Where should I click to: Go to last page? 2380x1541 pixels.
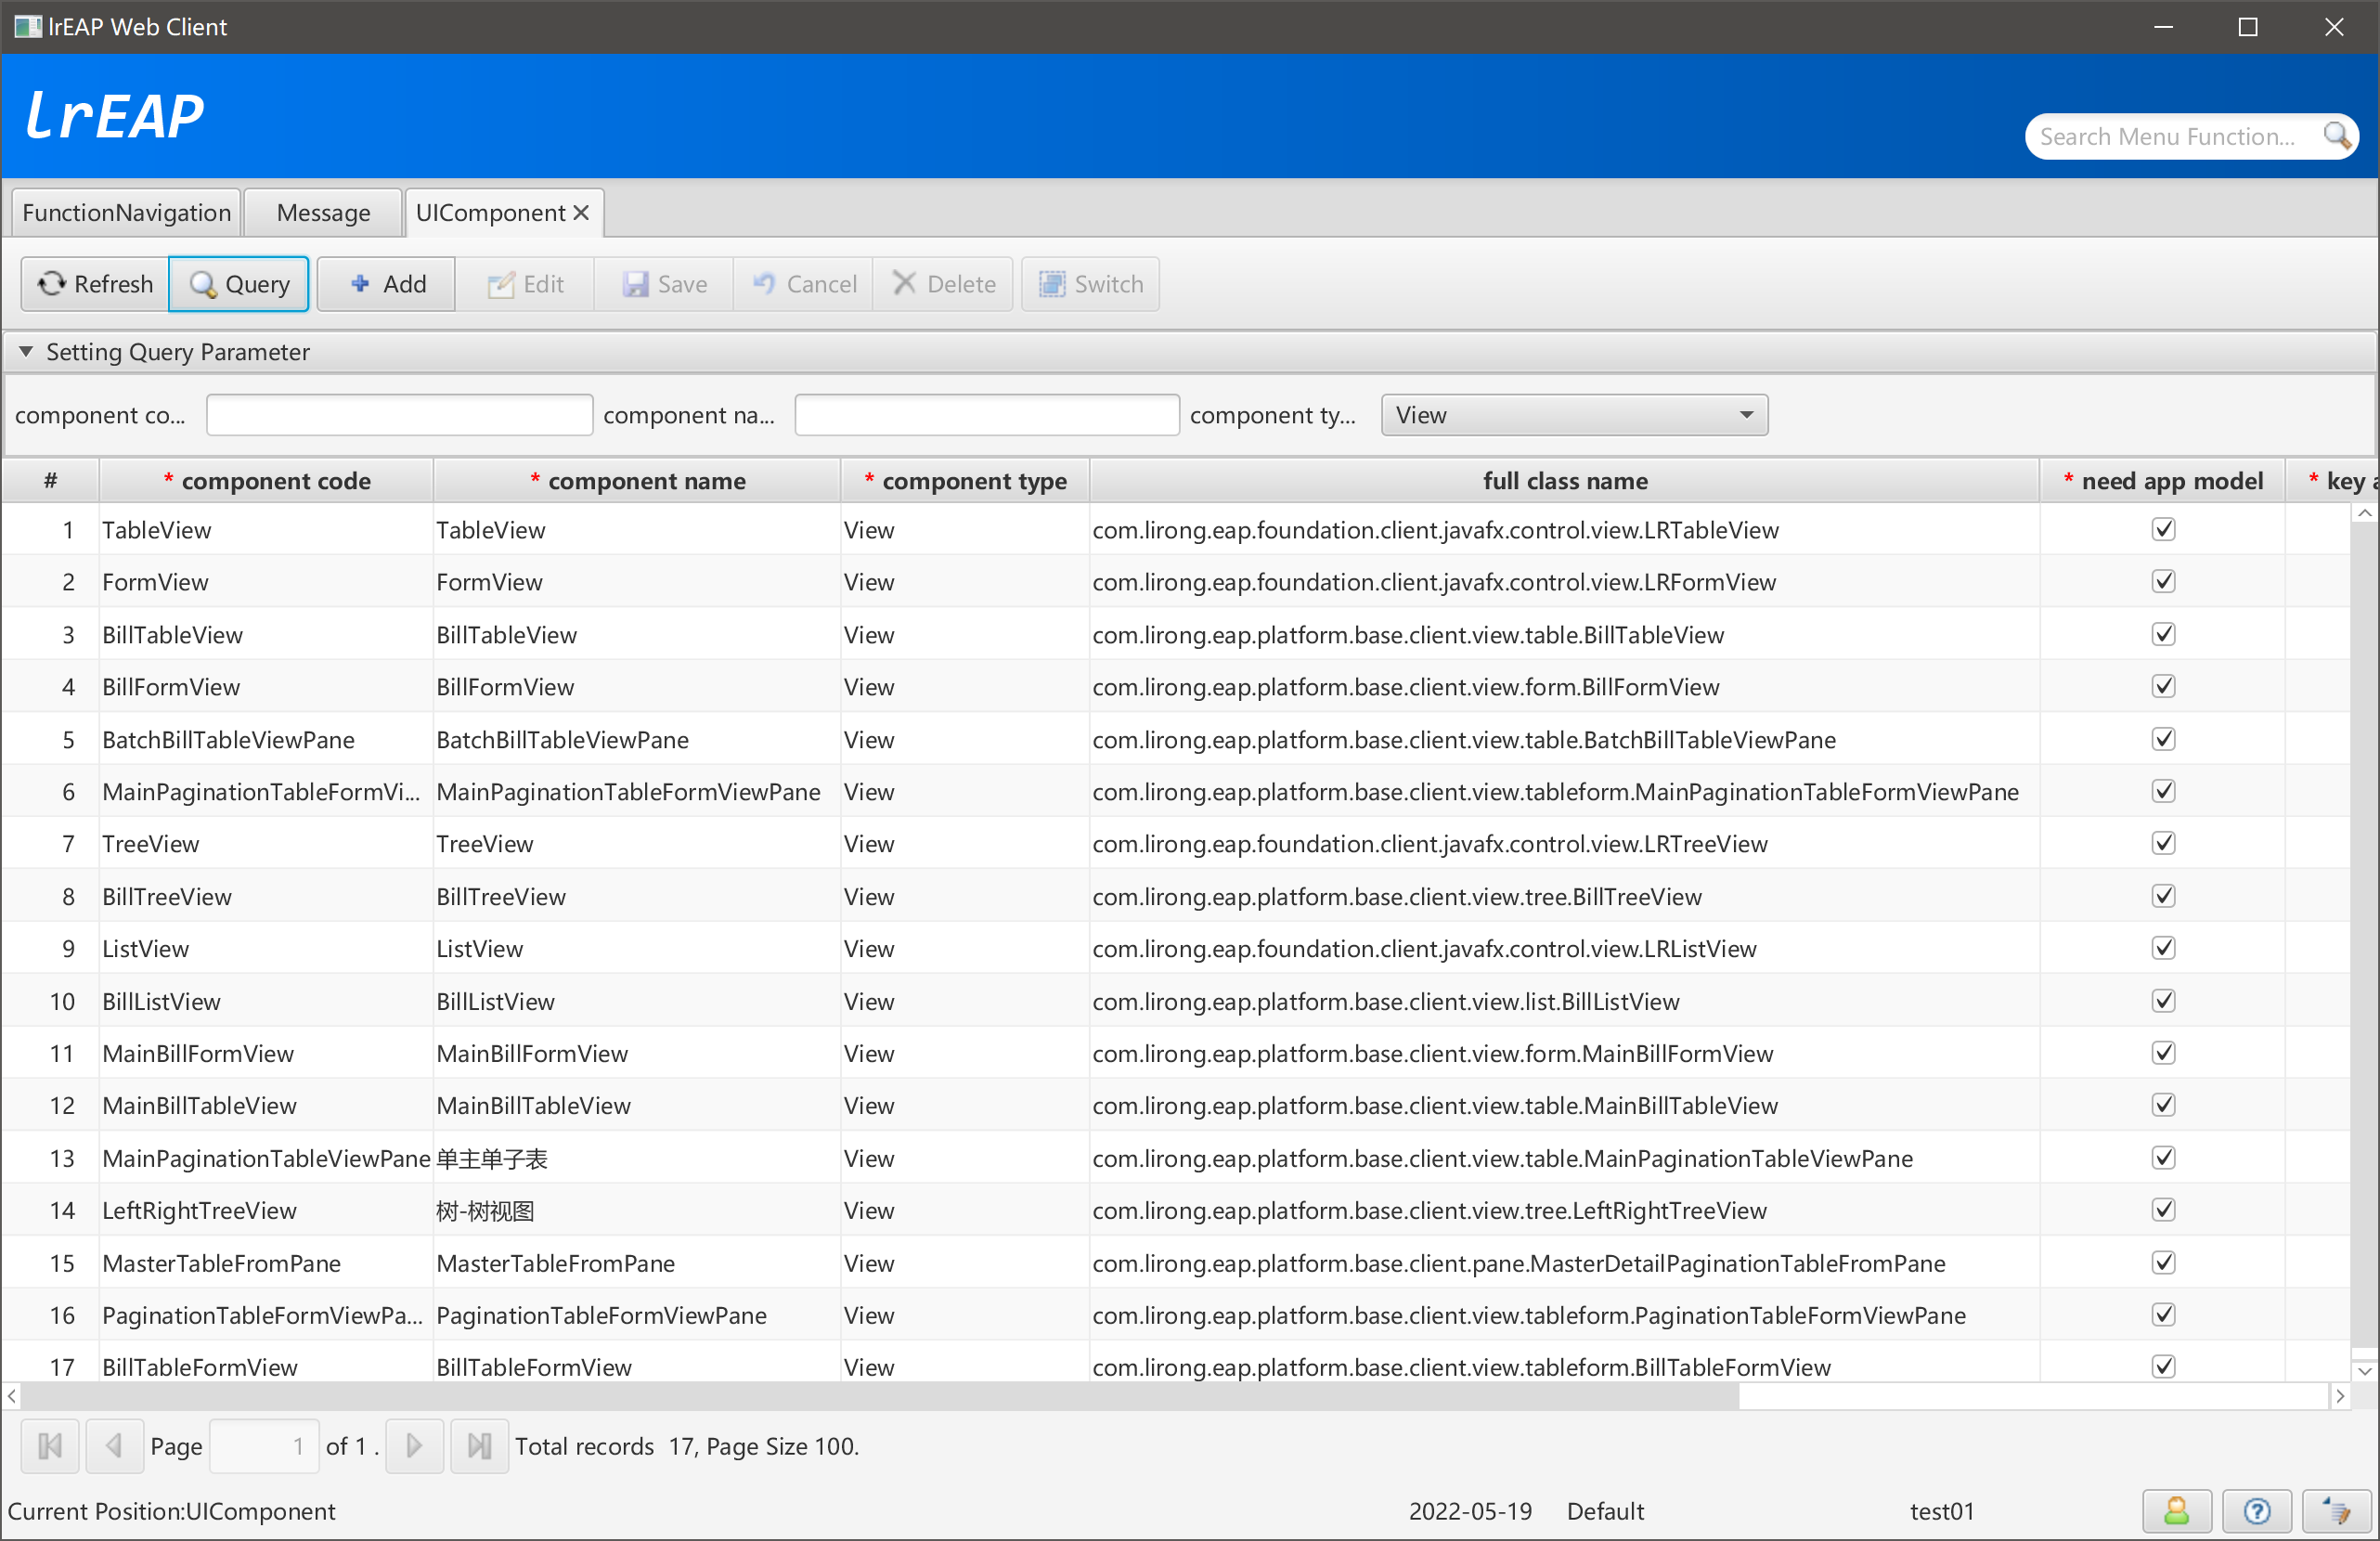pyautogui.click(x=480, y=1446)
